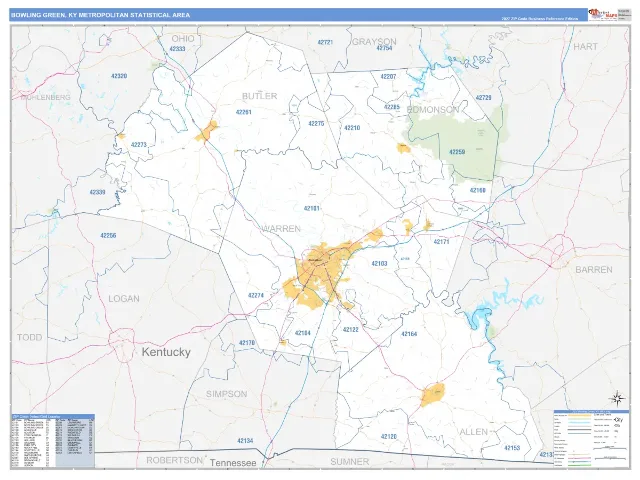The width and height of the screenshot is (640, 480).
Task: Click ZIP code 42285
Action: (392, 107)
